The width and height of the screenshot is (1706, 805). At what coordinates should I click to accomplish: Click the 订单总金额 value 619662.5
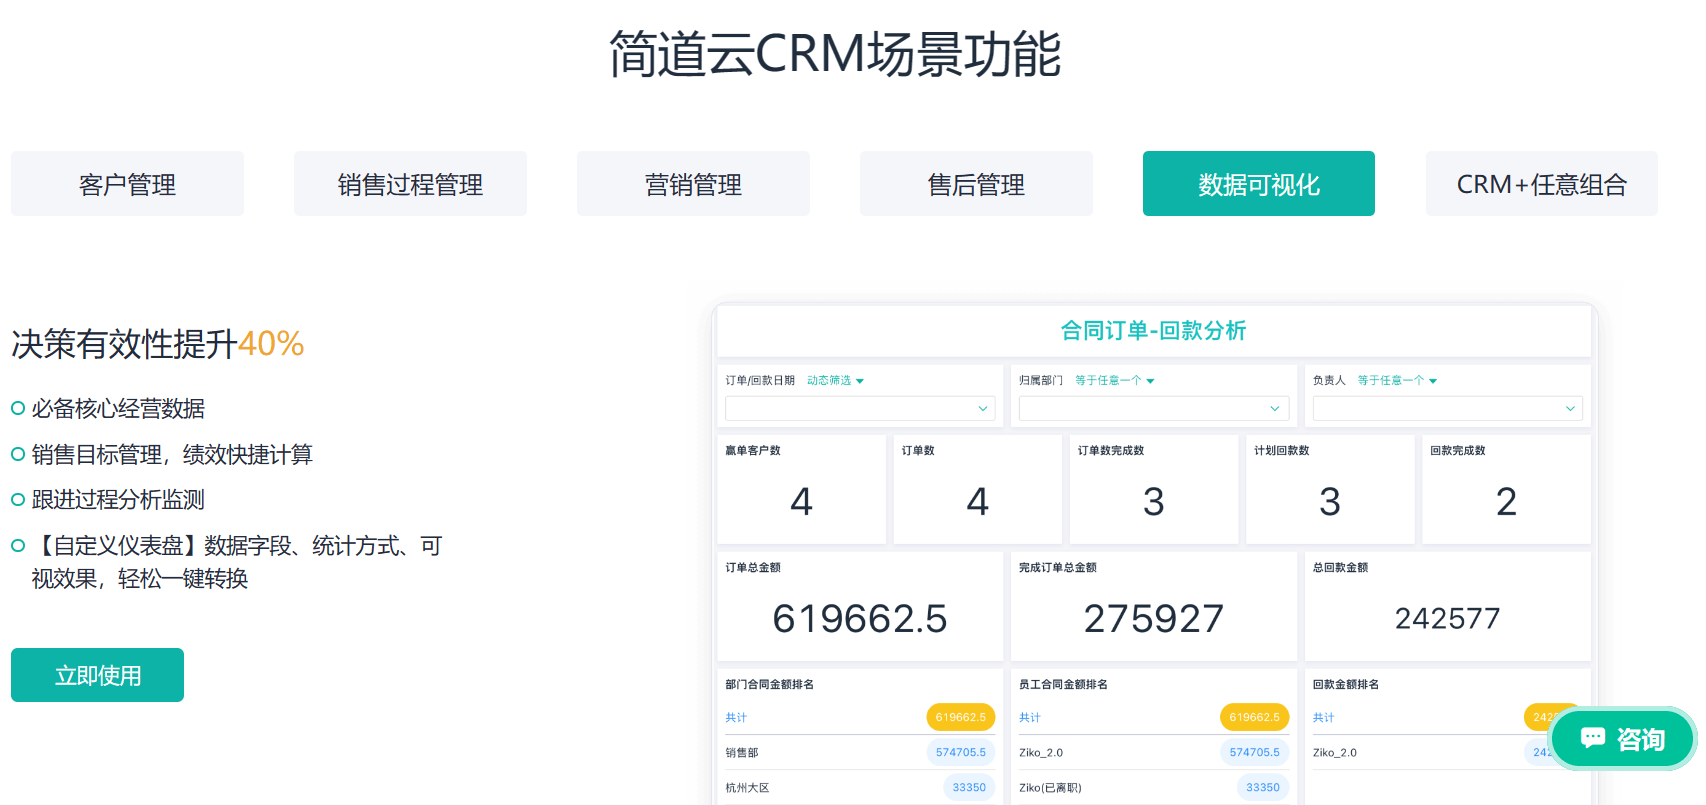coord(860,619)
